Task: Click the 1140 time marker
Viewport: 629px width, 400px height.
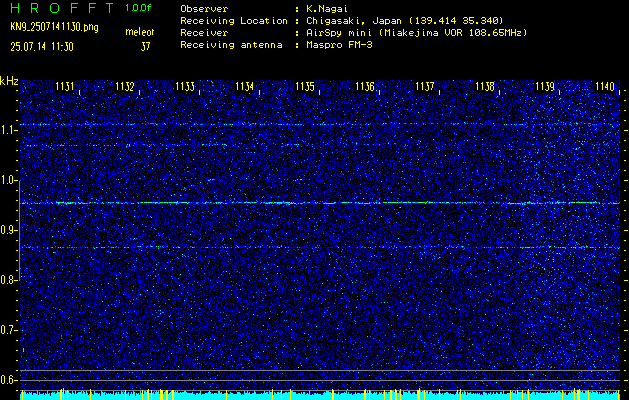Action: click(x=605, y=87)
